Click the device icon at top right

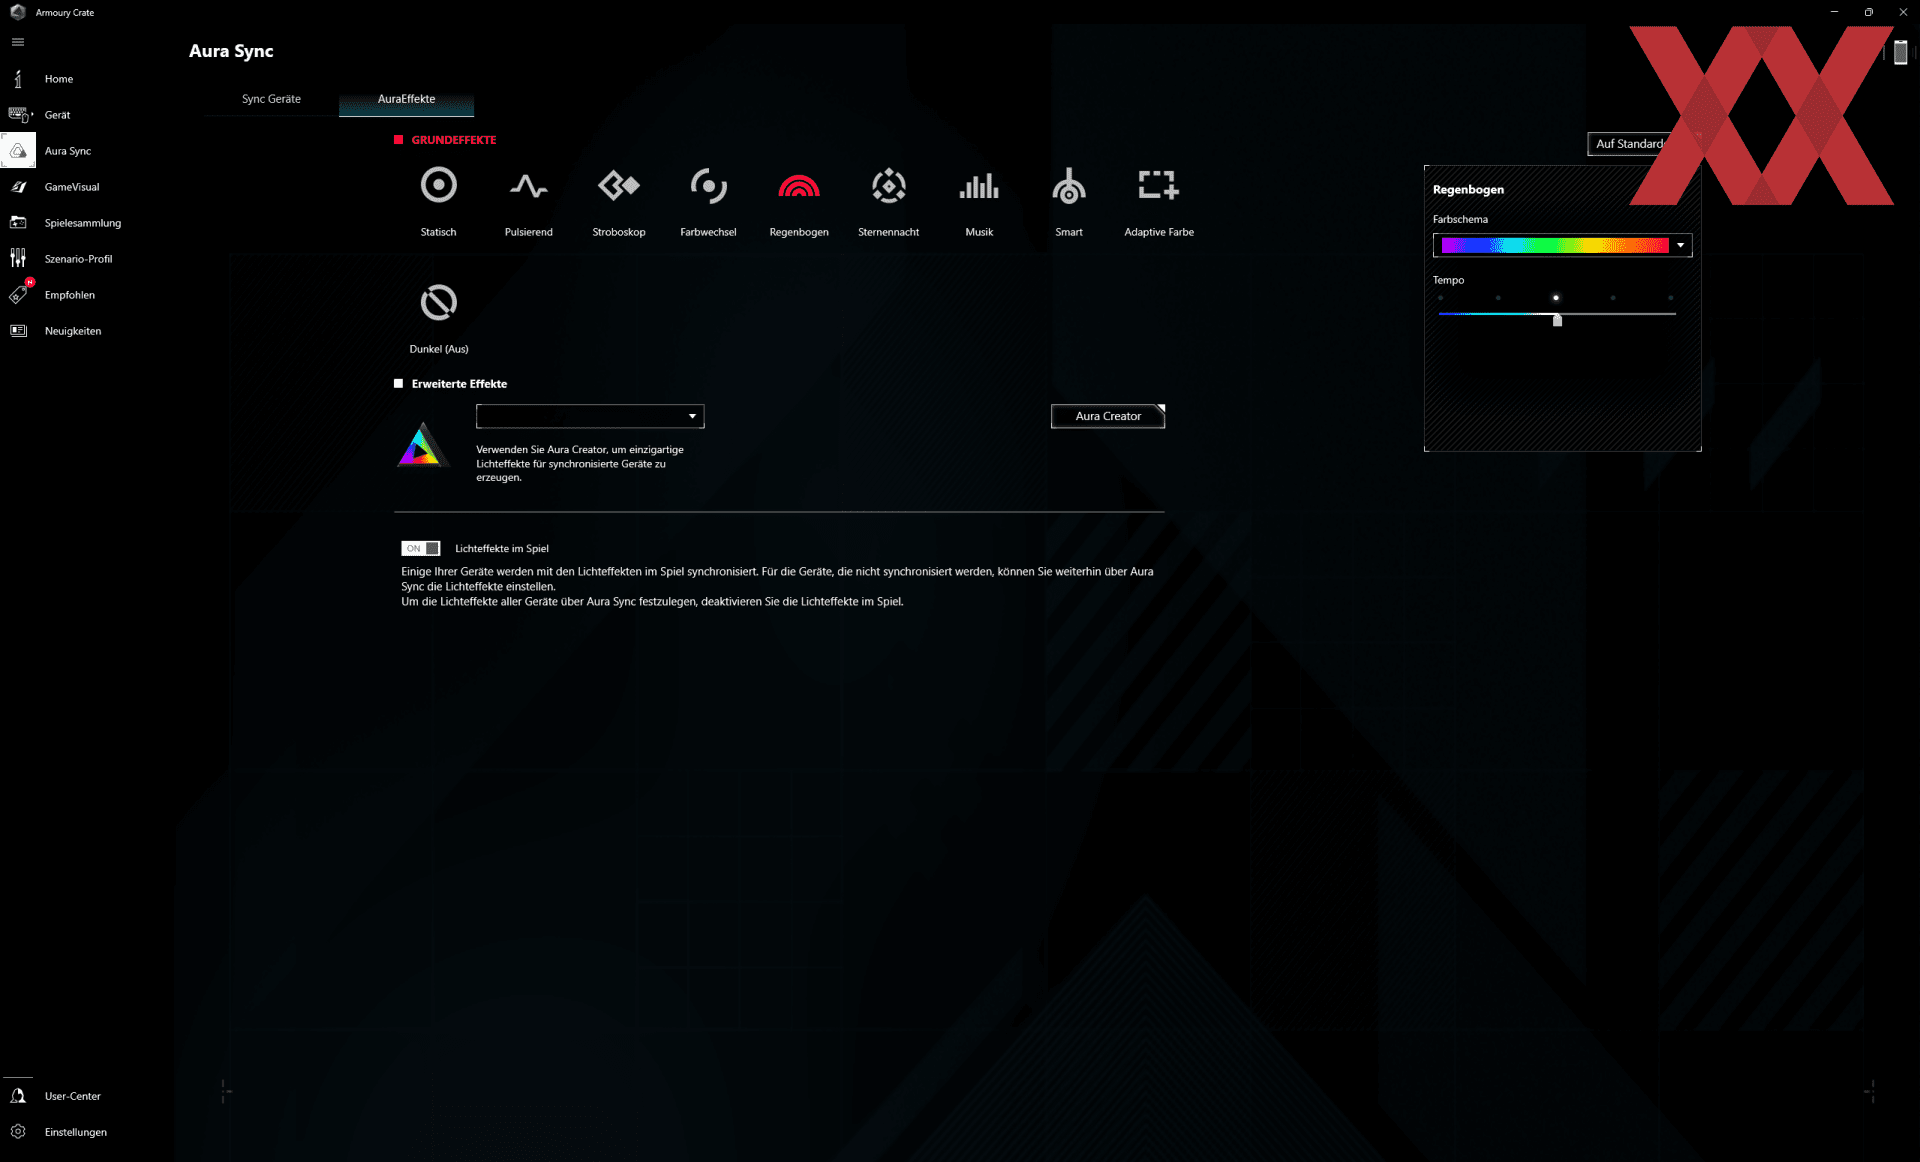[1900, 53]
